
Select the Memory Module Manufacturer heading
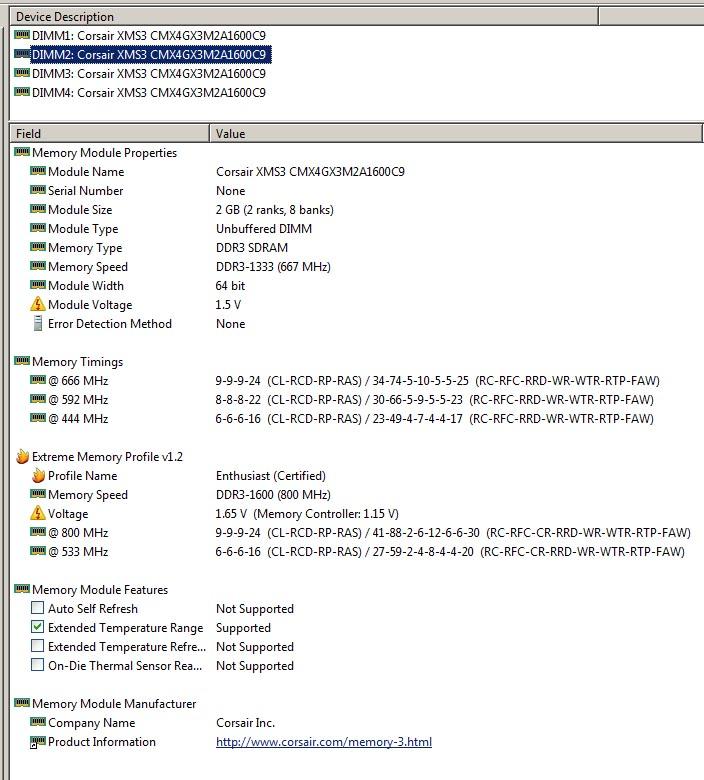114,703
